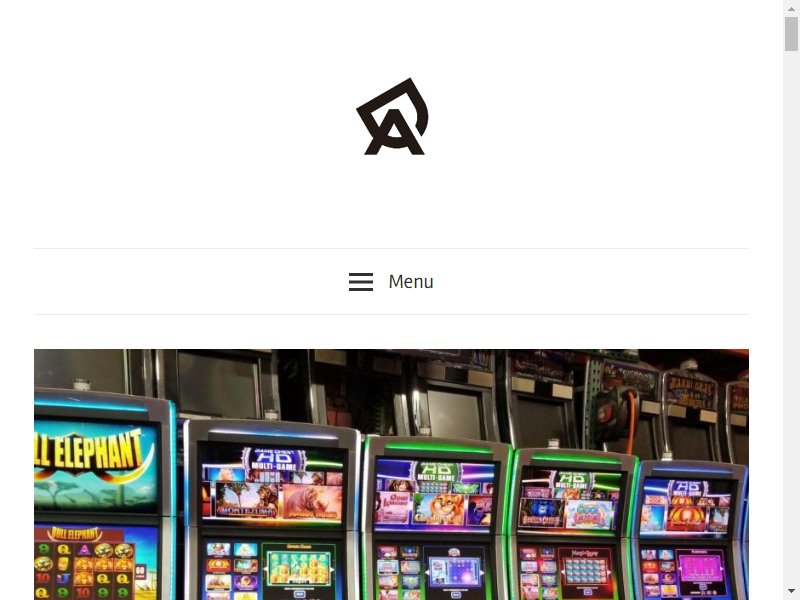Click the empty scrollbar track below the thumb

click(x=791, y=316)
